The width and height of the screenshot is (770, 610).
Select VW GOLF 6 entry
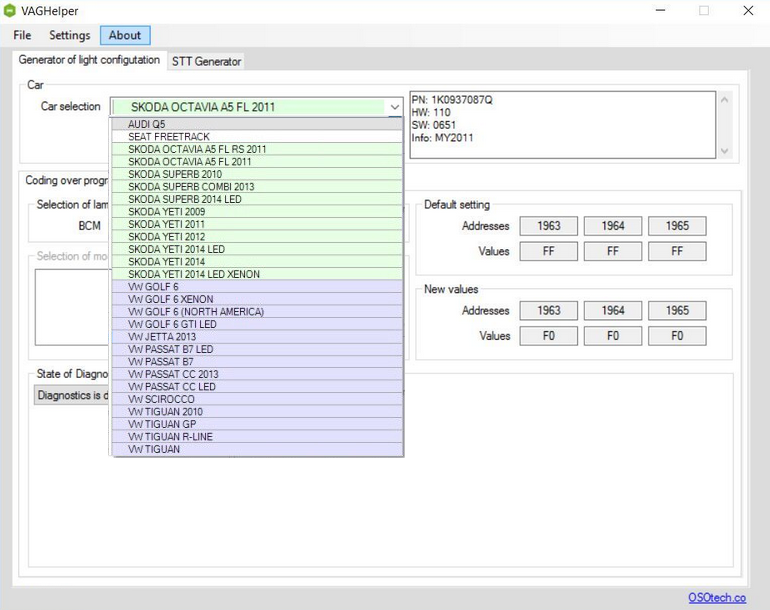tap(257, 287)
